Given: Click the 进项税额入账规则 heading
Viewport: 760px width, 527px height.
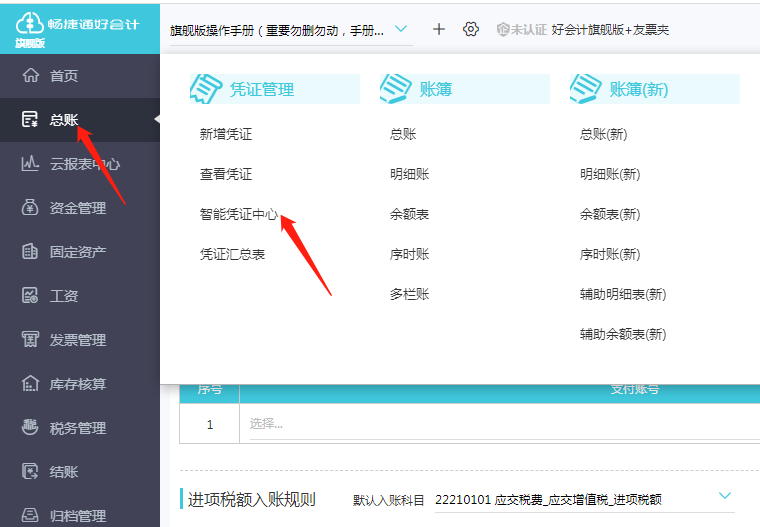Looking at the screenshot, I should (252, 499).
